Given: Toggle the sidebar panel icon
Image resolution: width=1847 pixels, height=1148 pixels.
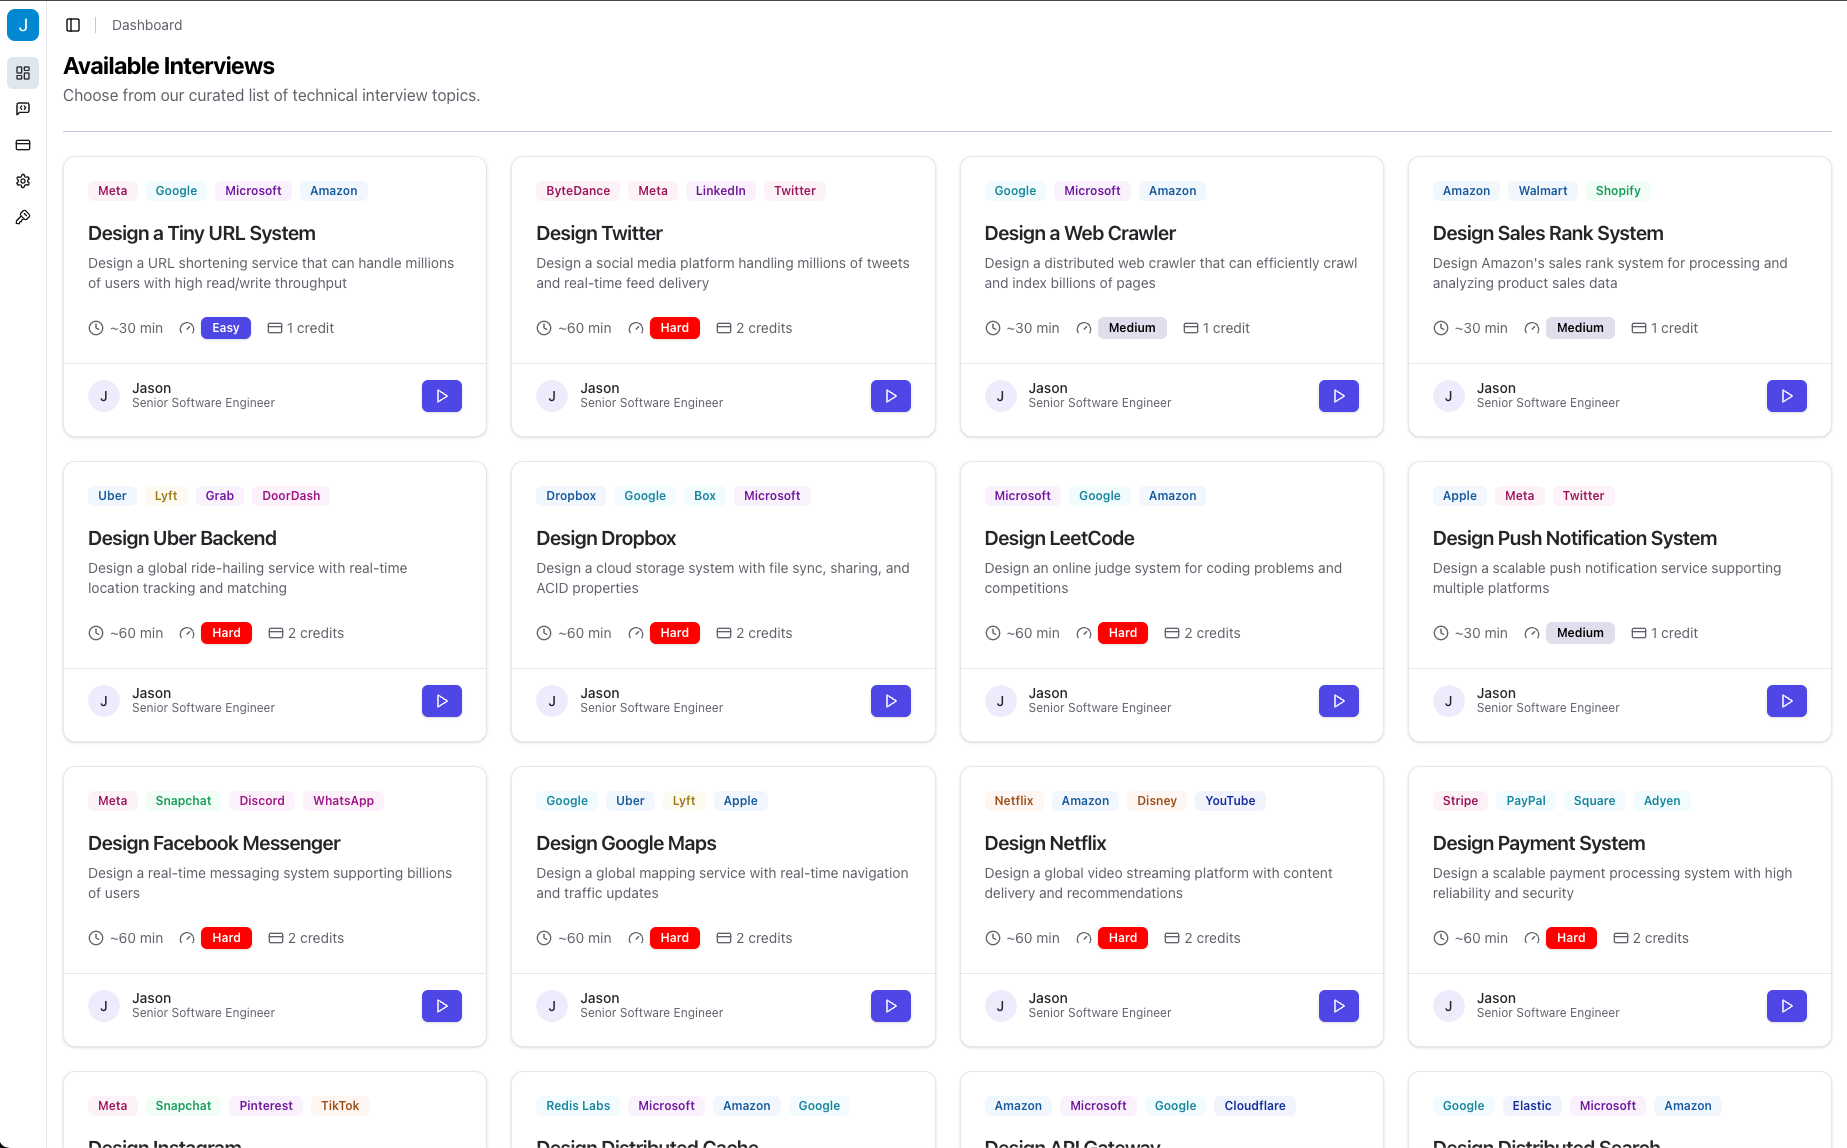Looking at the screenshot, I should tap(73, 25).
